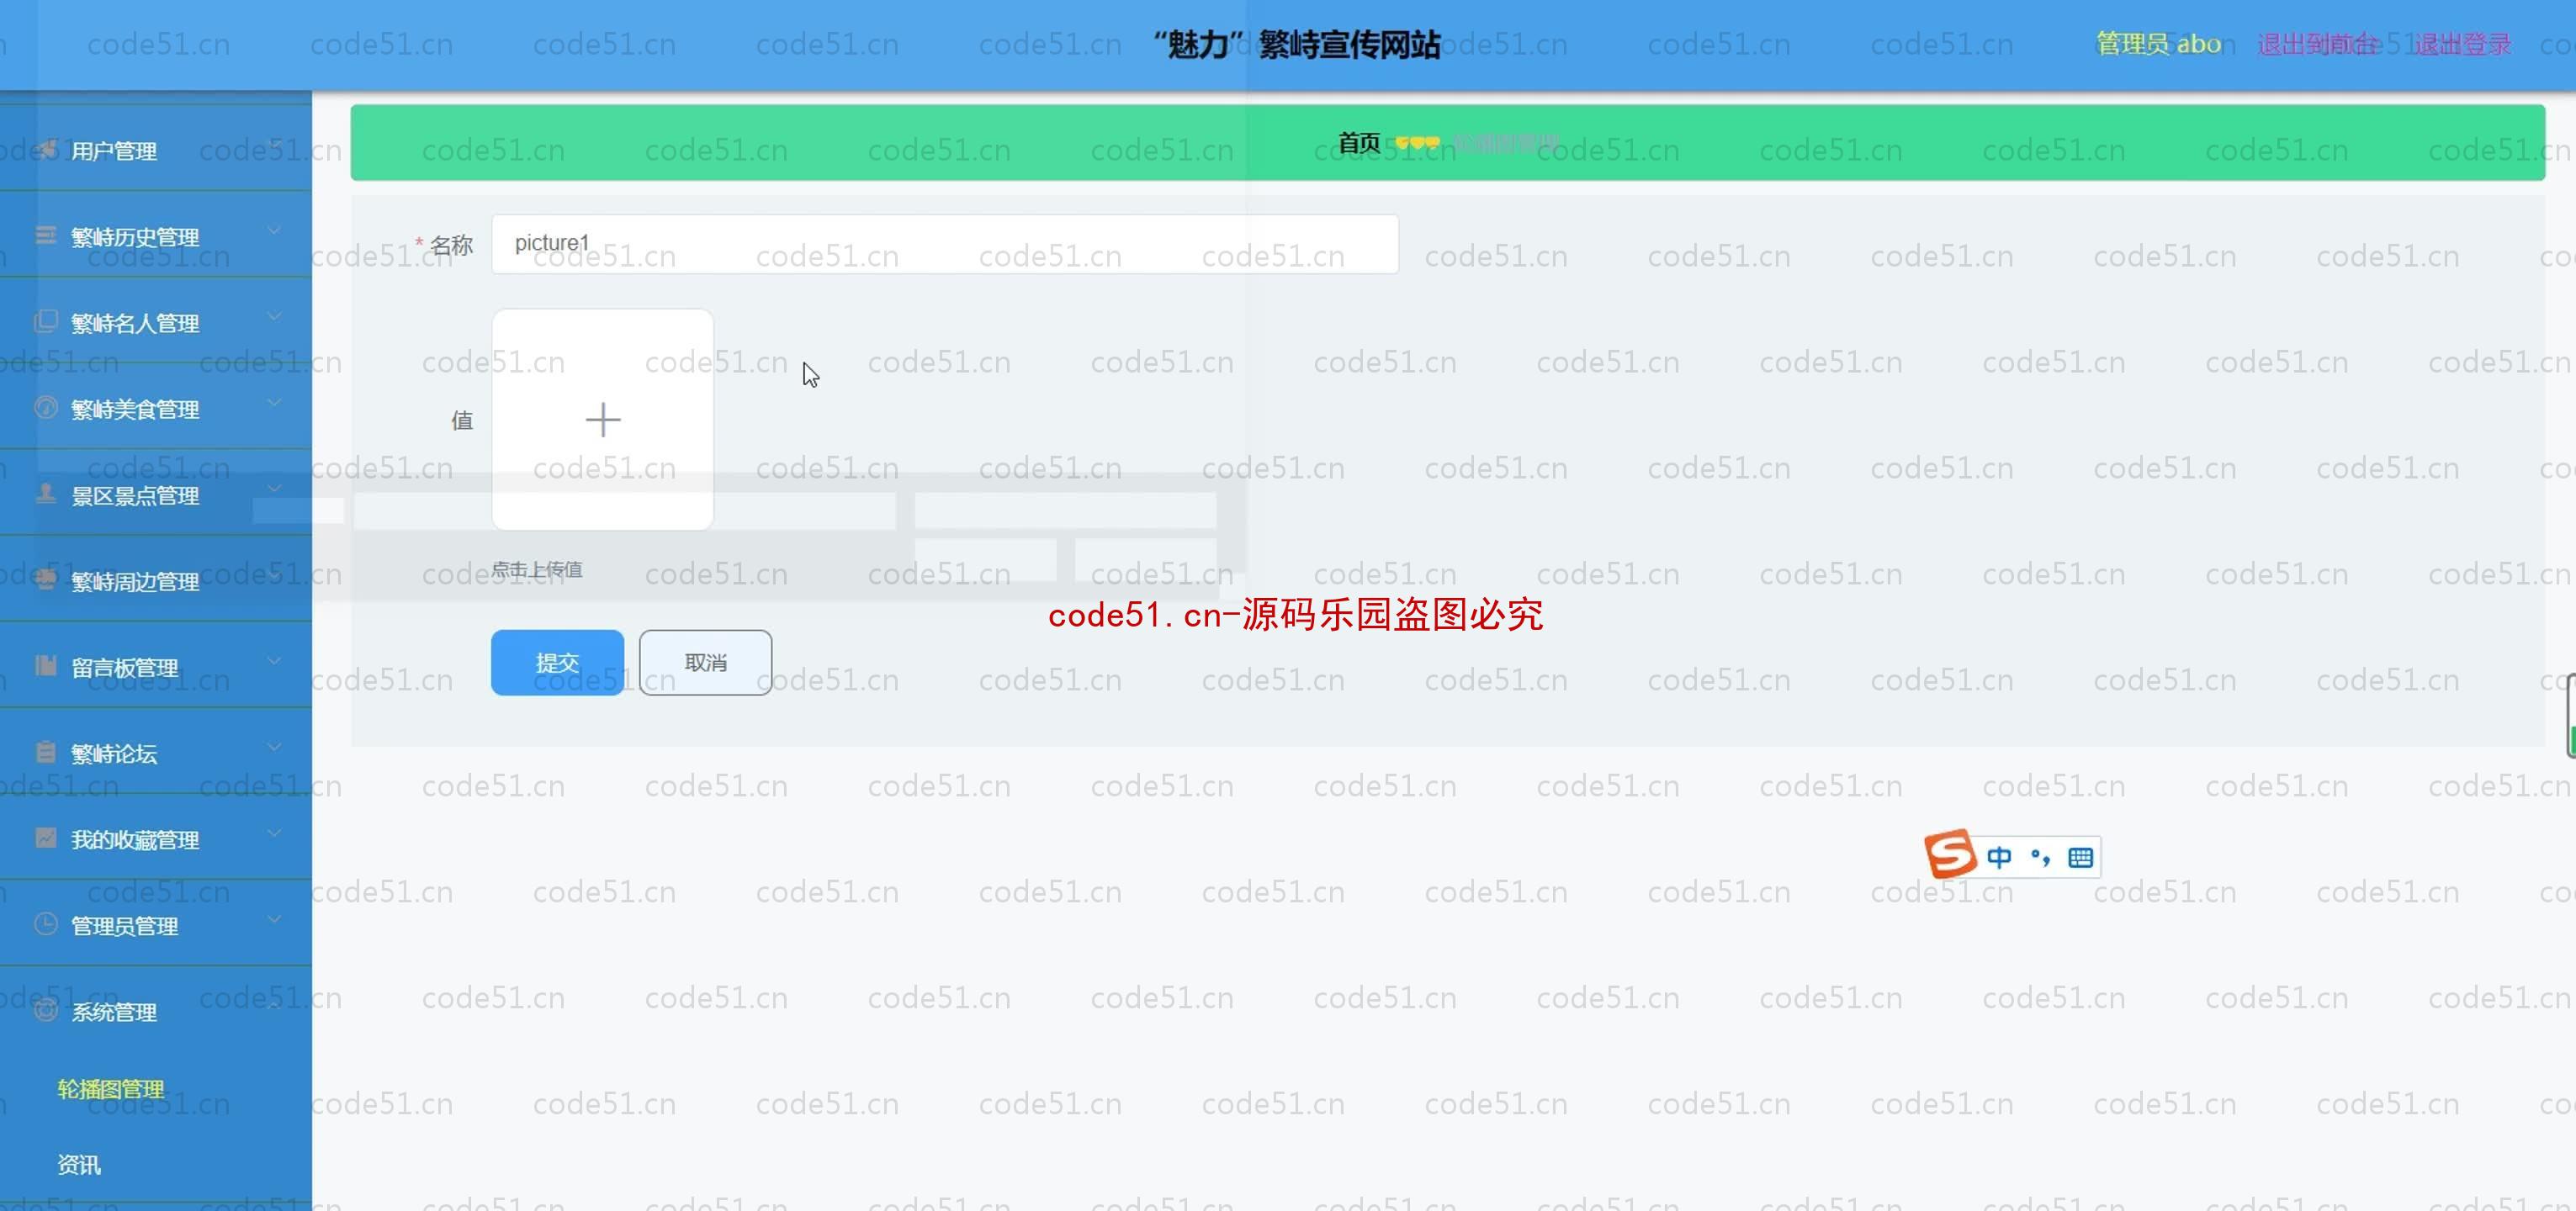
Task: Click the image upload plus icon
Action: (x=603, y=420)
